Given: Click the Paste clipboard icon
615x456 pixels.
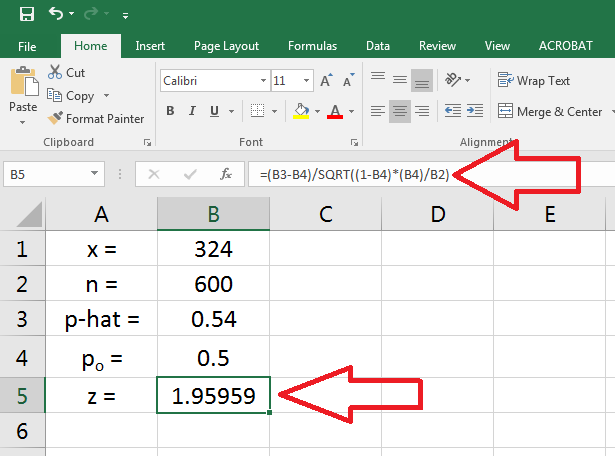Looking at the screenshot, I should (x=22, y=85).
